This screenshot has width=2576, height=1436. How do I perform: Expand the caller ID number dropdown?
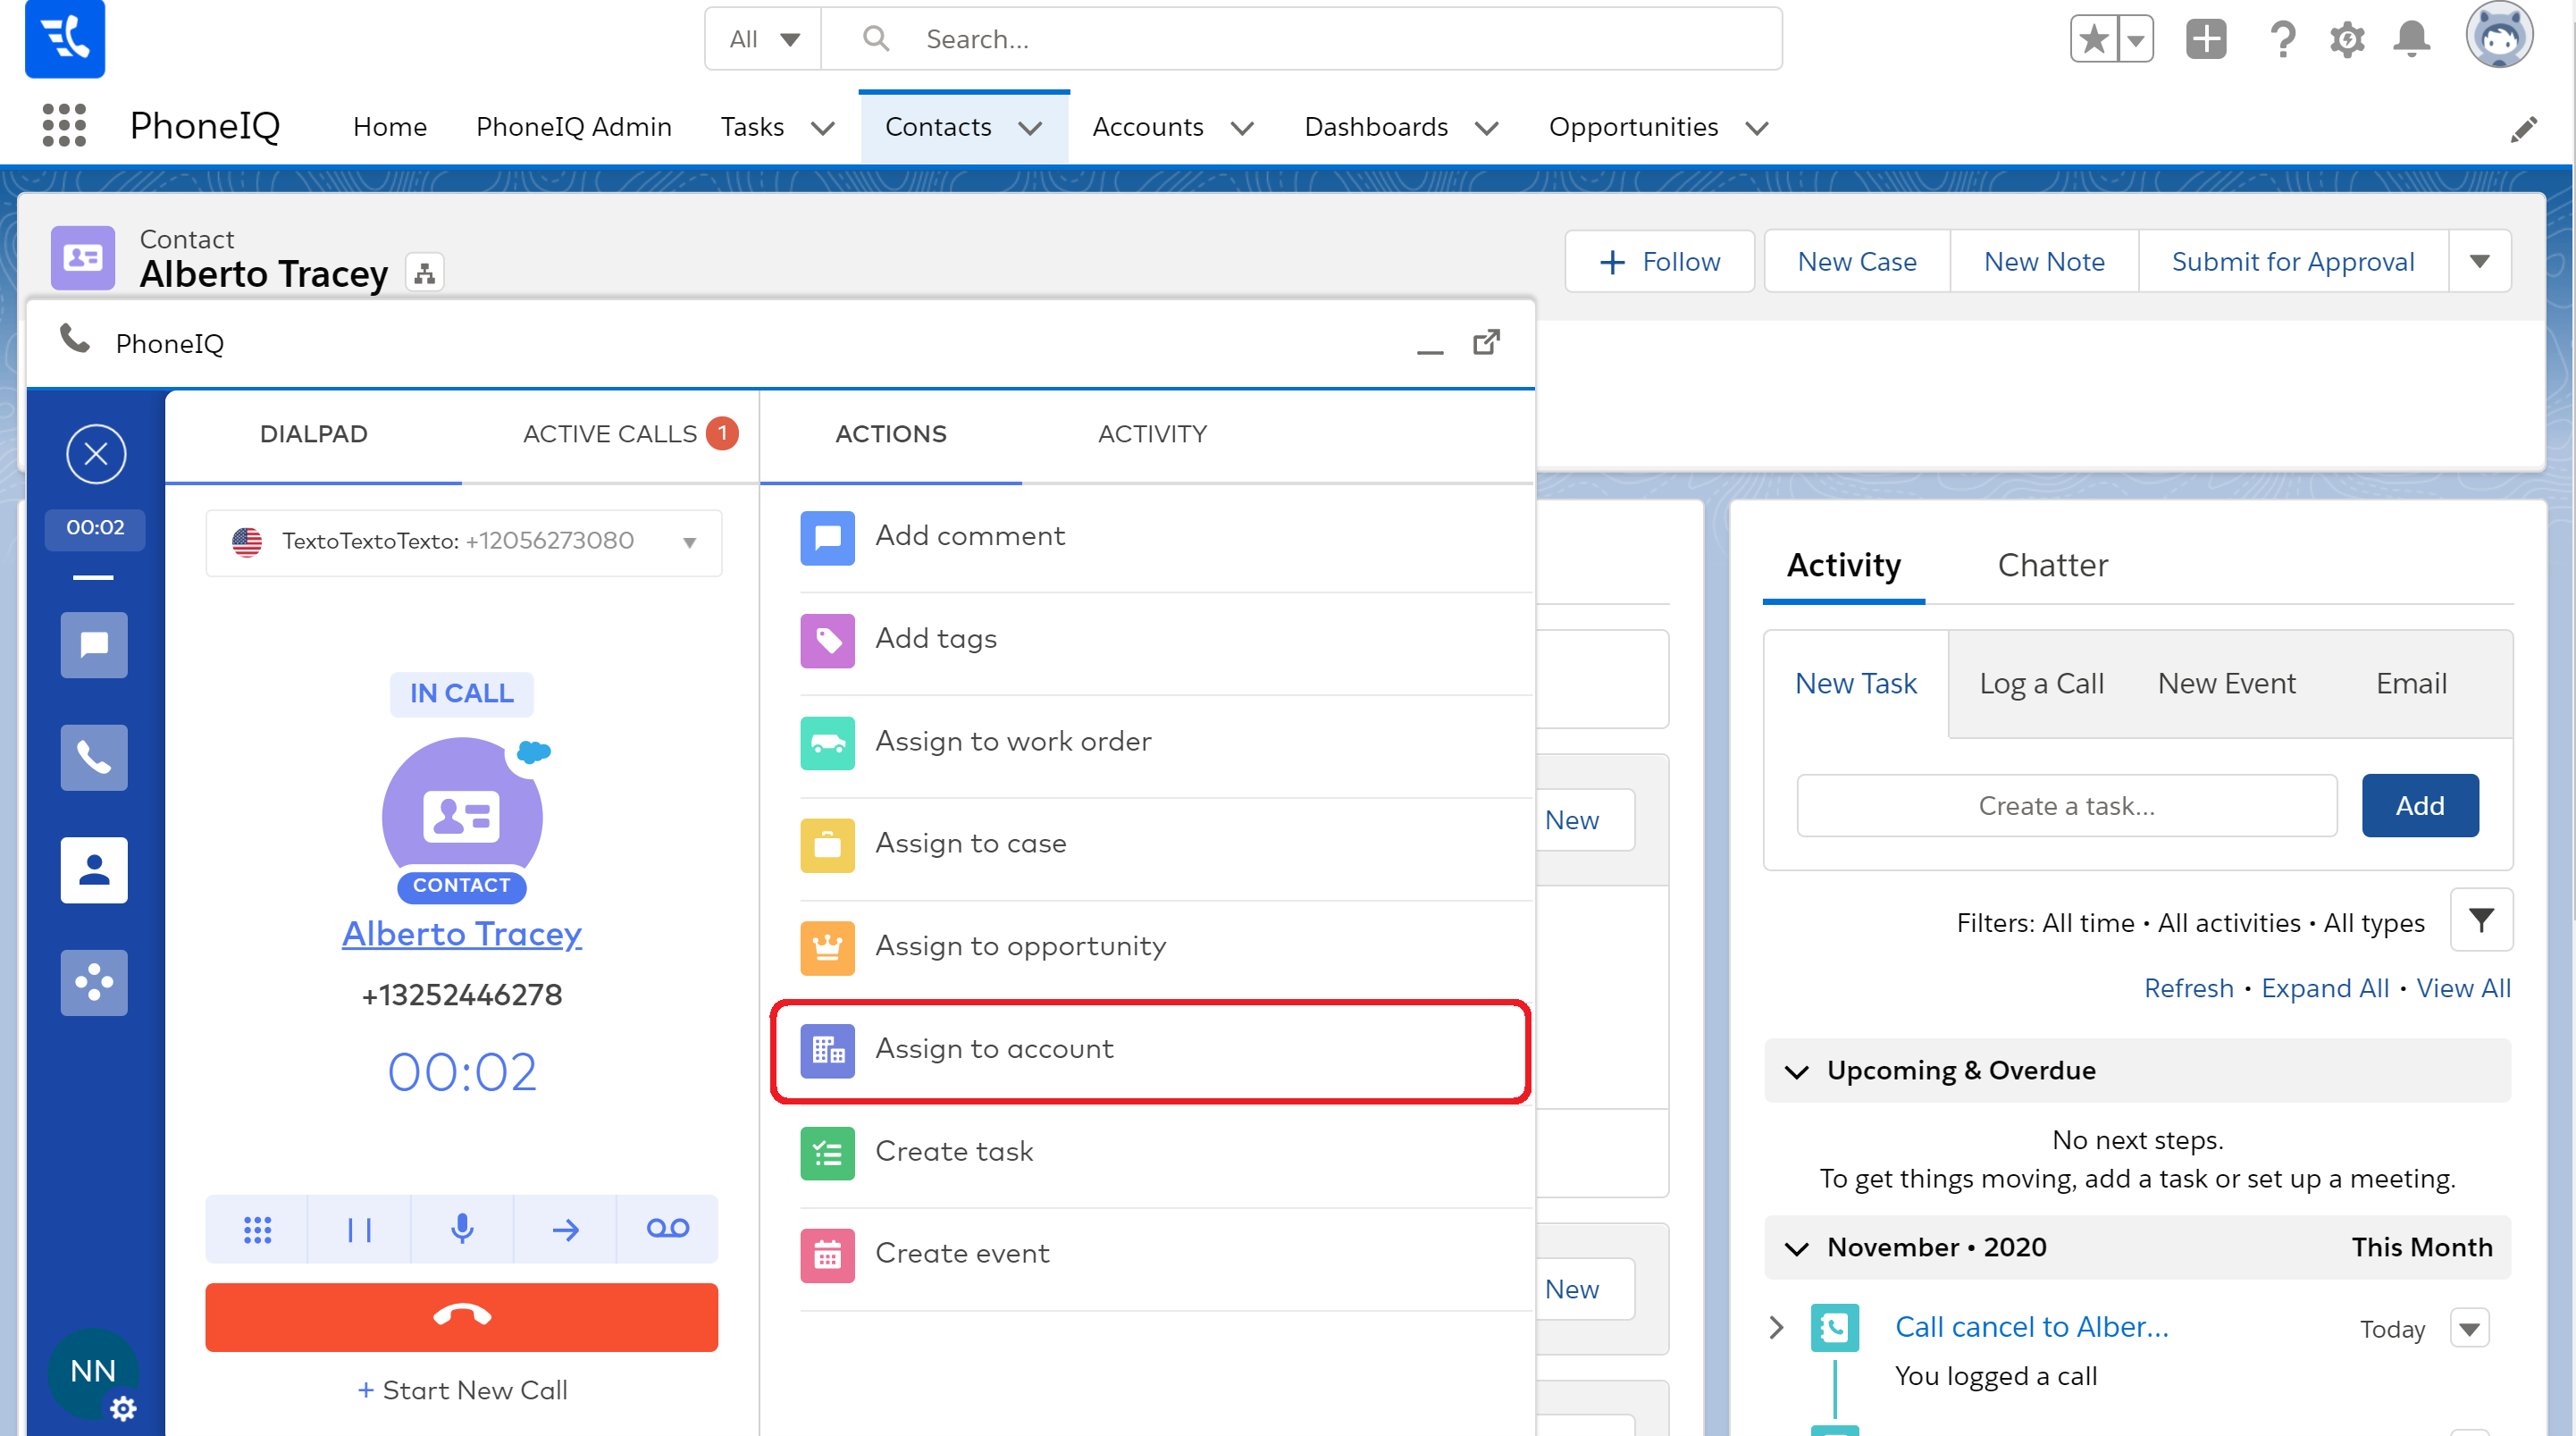(x=689, y=542)
